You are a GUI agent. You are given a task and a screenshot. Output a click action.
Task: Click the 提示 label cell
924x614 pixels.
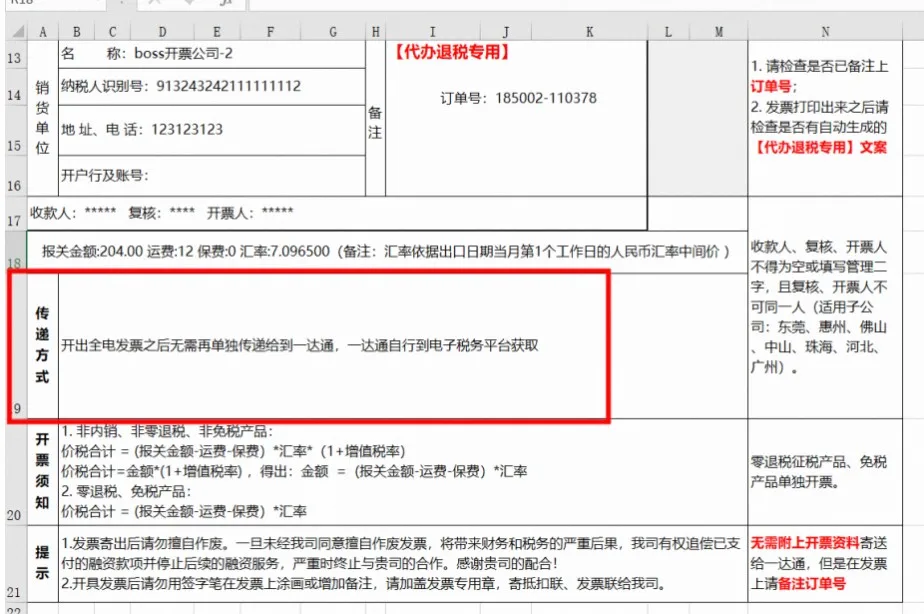[x=42, y=563]
